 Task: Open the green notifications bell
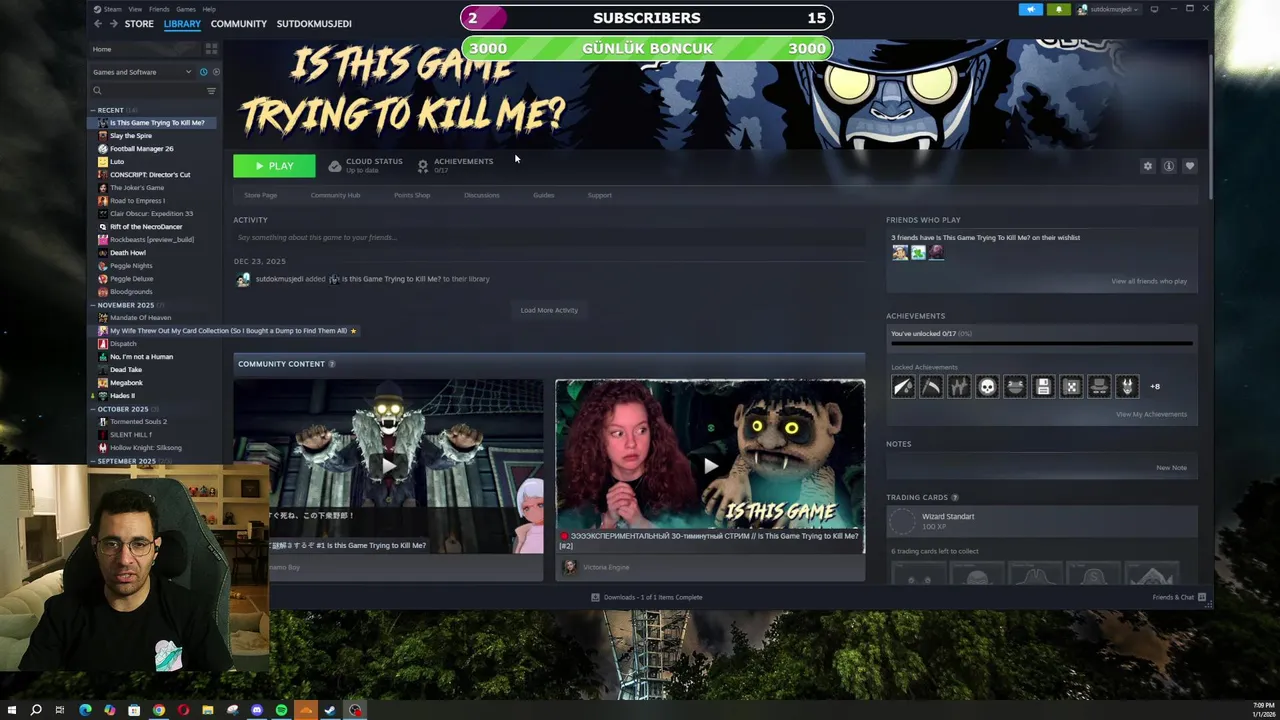pos(1059,9)
